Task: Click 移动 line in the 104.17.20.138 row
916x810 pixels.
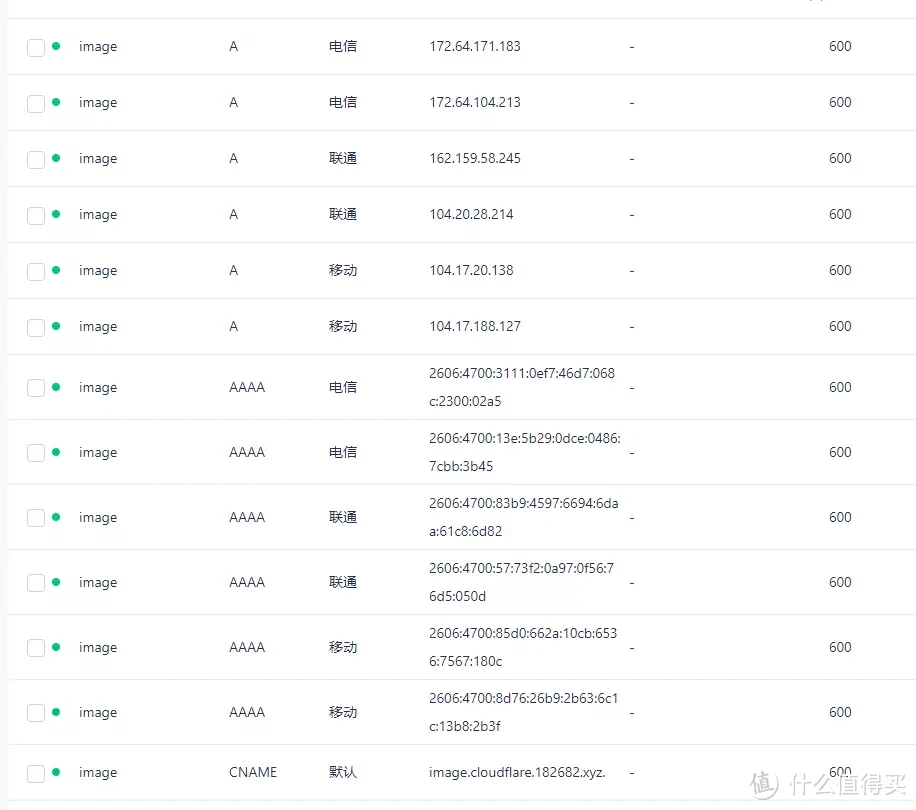Action: (x=343, y=270)
